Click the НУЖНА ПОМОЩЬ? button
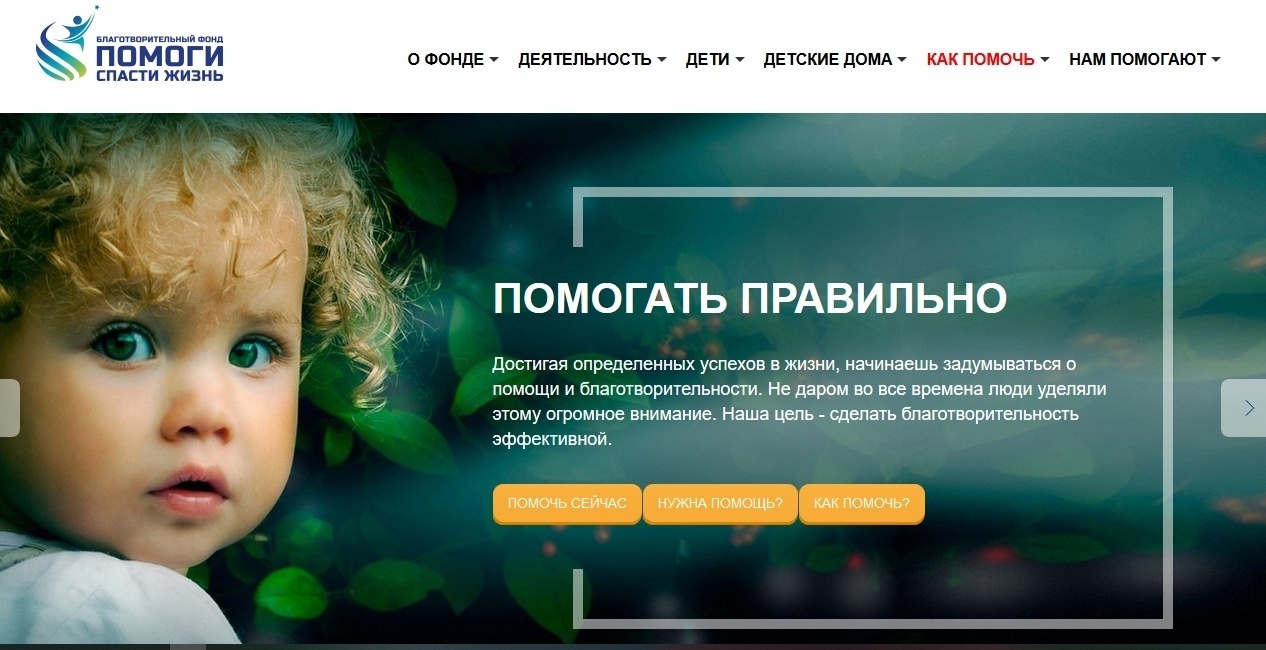This screenshot has height=650, width=1266. pyautogui.click(x=720, y=503)
